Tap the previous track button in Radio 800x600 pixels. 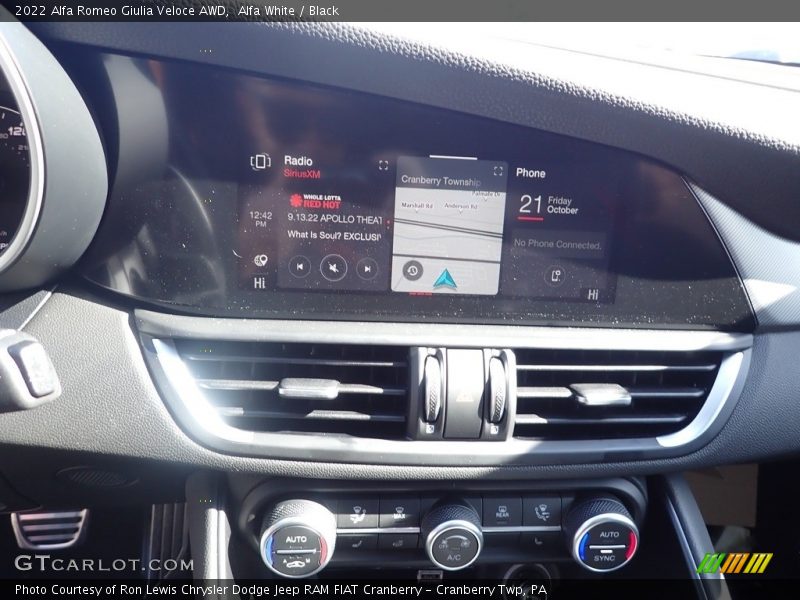[299, 267]
